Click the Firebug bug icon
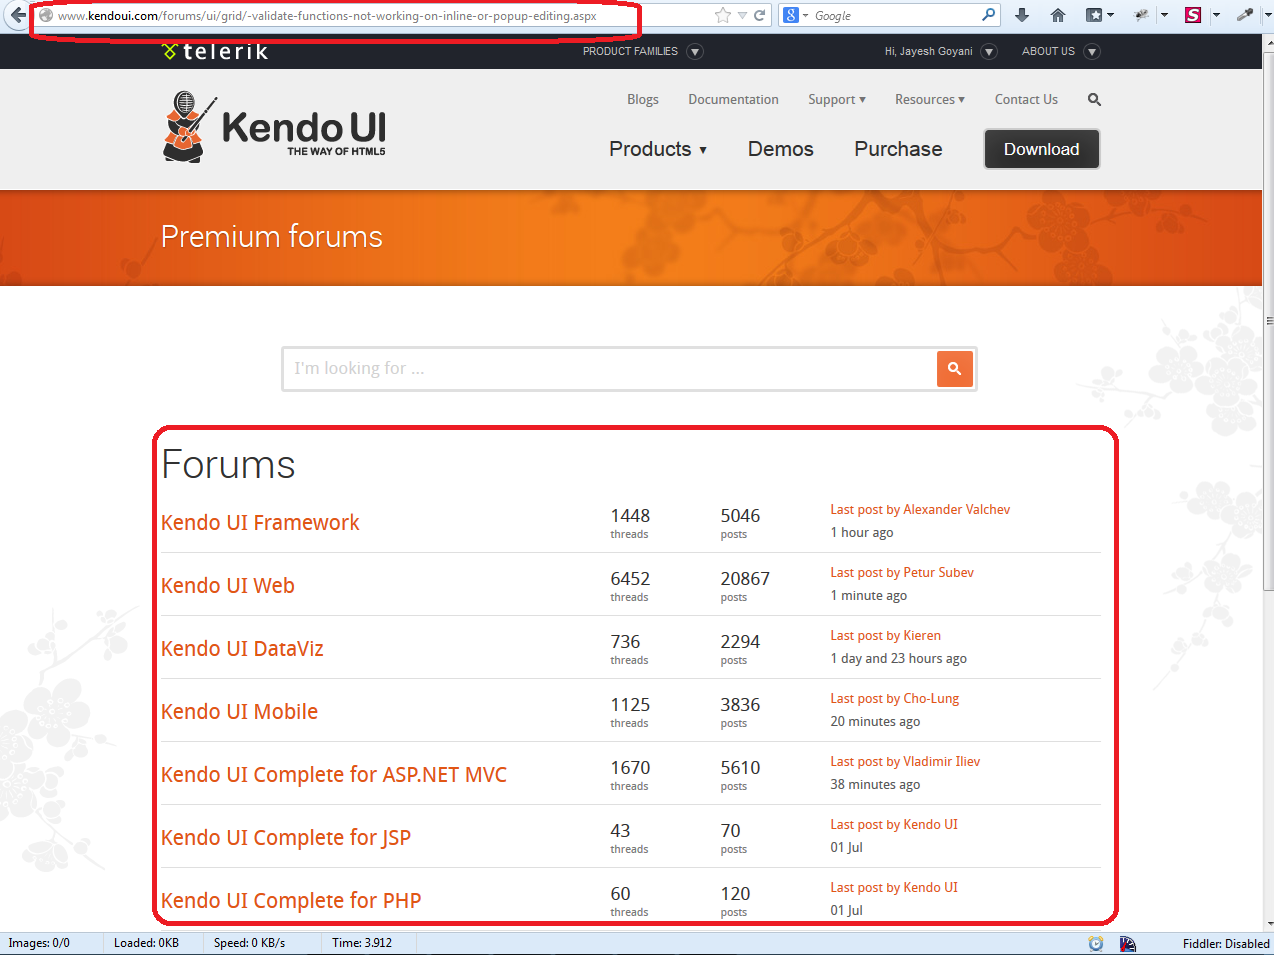 click(1142, 15)
